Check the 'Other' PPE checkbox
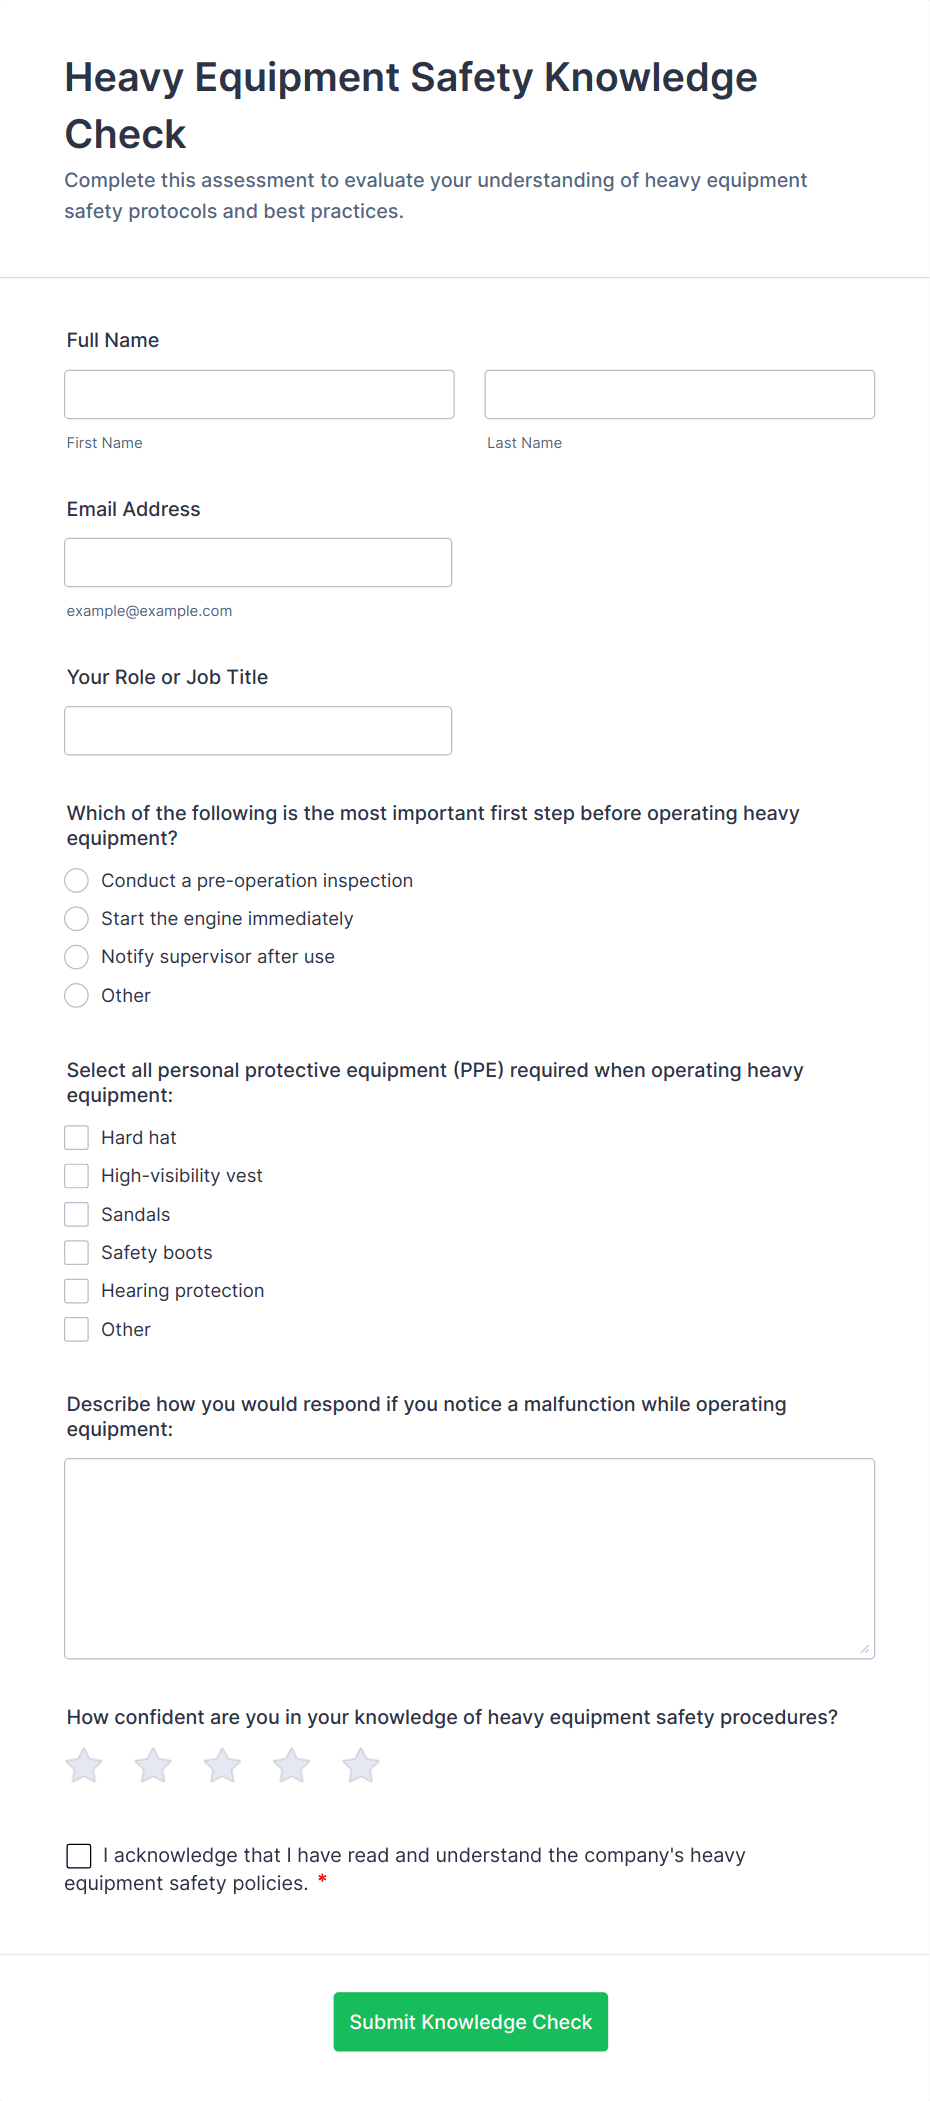The width and height of the screenshot is (930, 2101). [x=76, y=1329]
